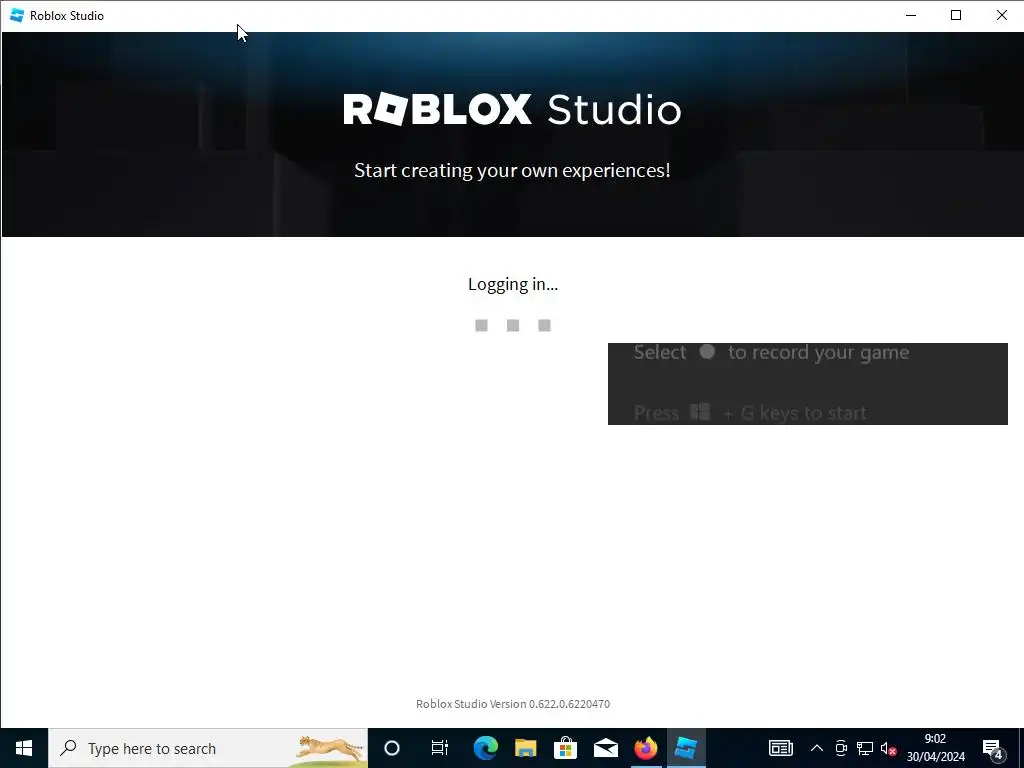Click the Meet Now tray icon
1024x768 pixels.
tap(841, 748)
